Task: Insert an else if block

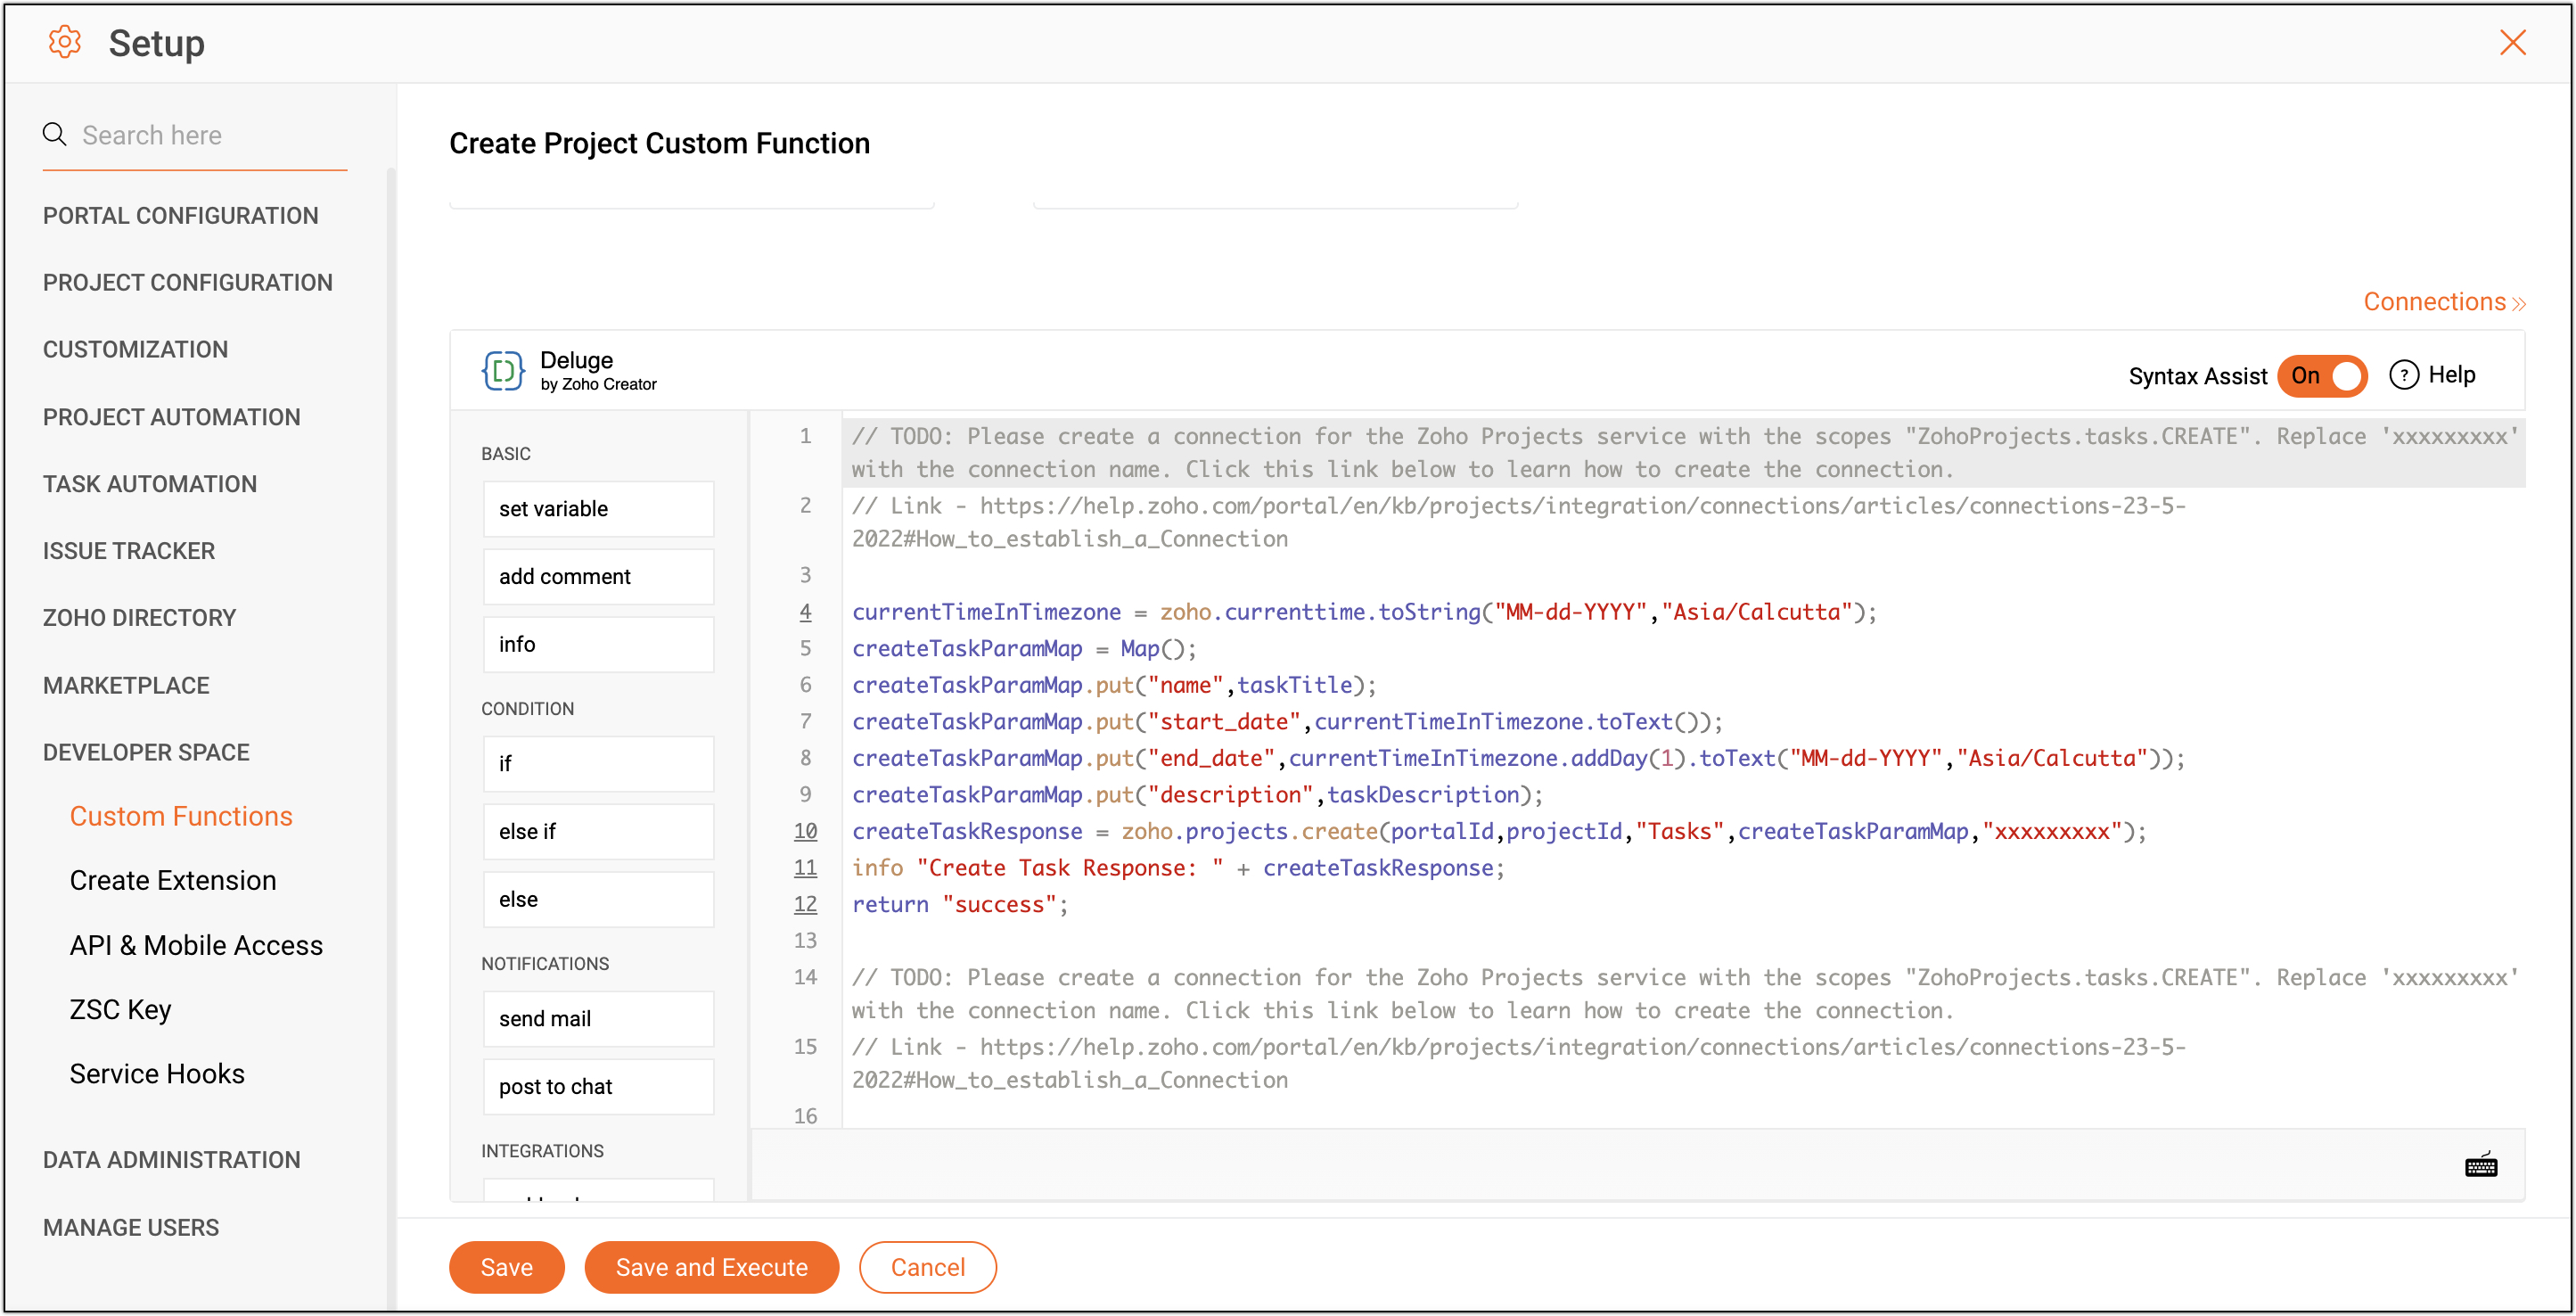Action: click(x=598, y=832)
